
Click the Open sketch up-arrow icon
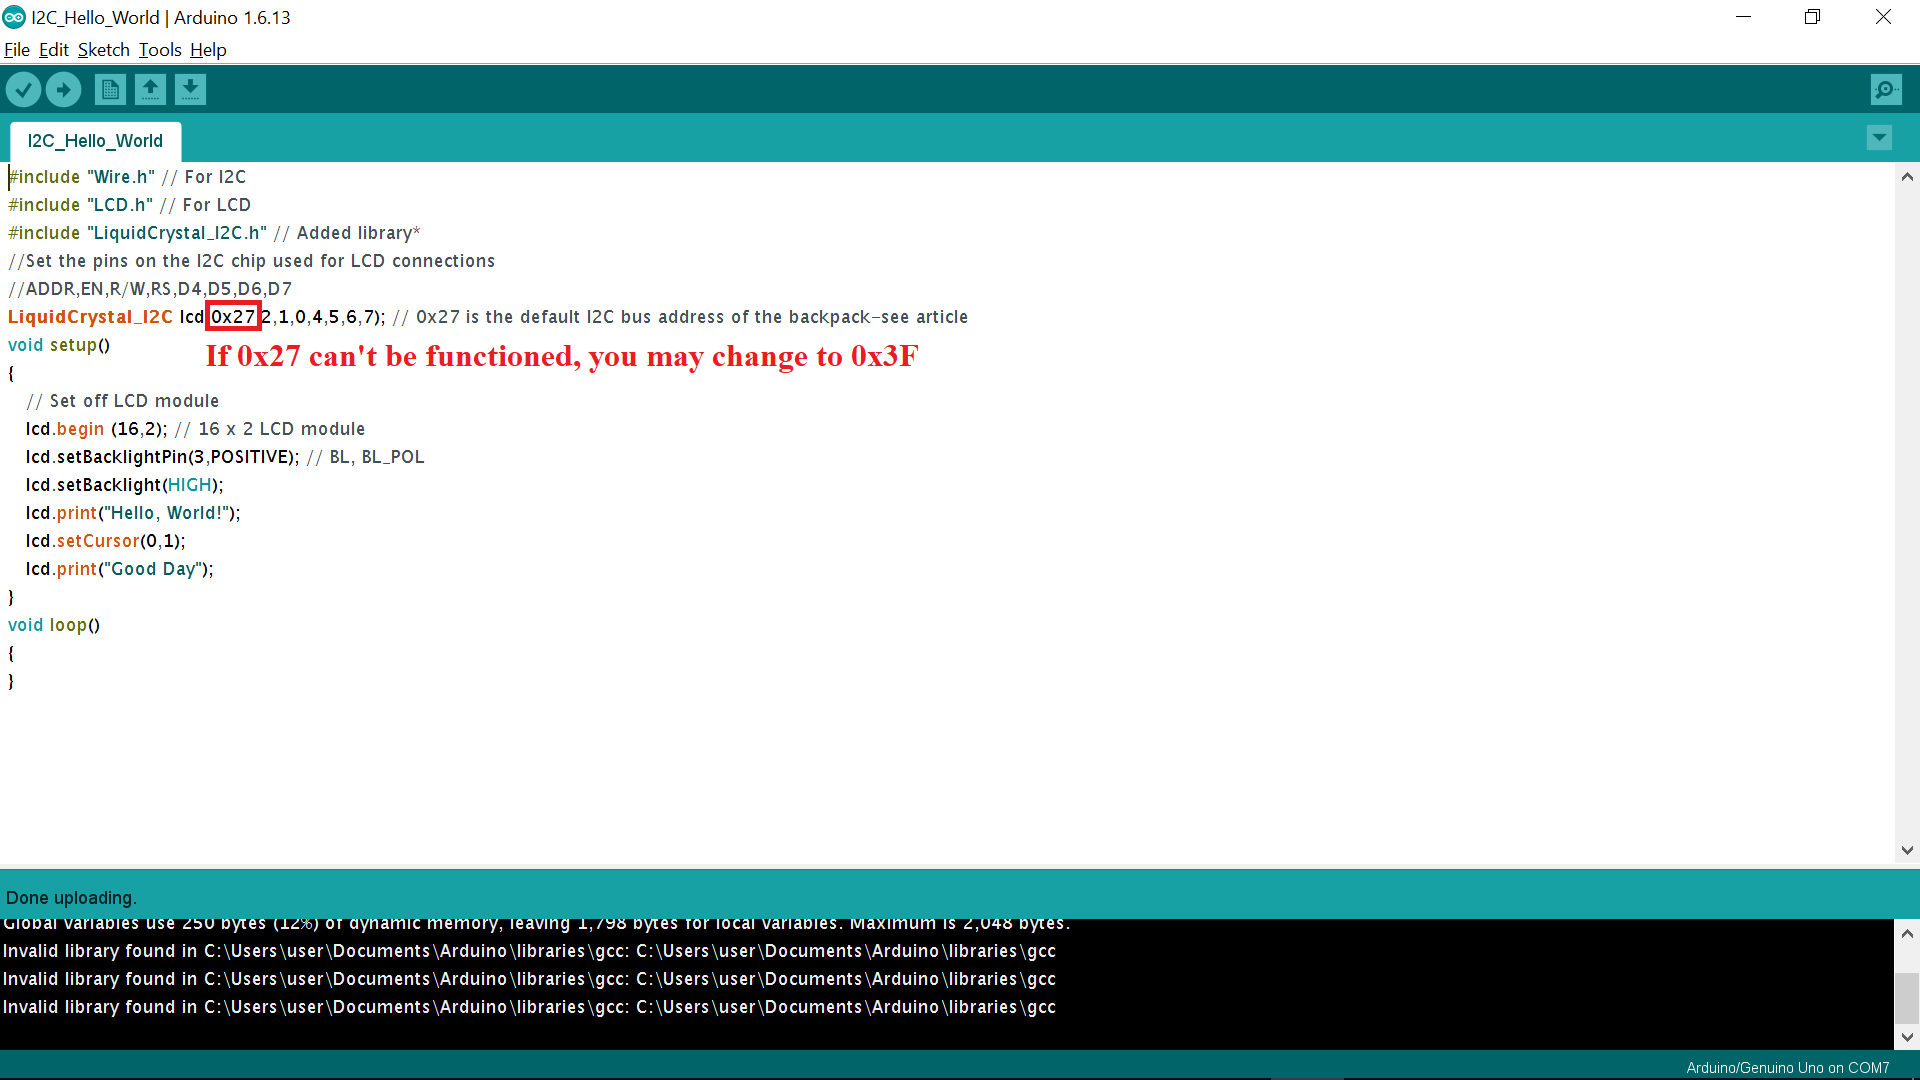pyautogui.click(x=150, y=90)
